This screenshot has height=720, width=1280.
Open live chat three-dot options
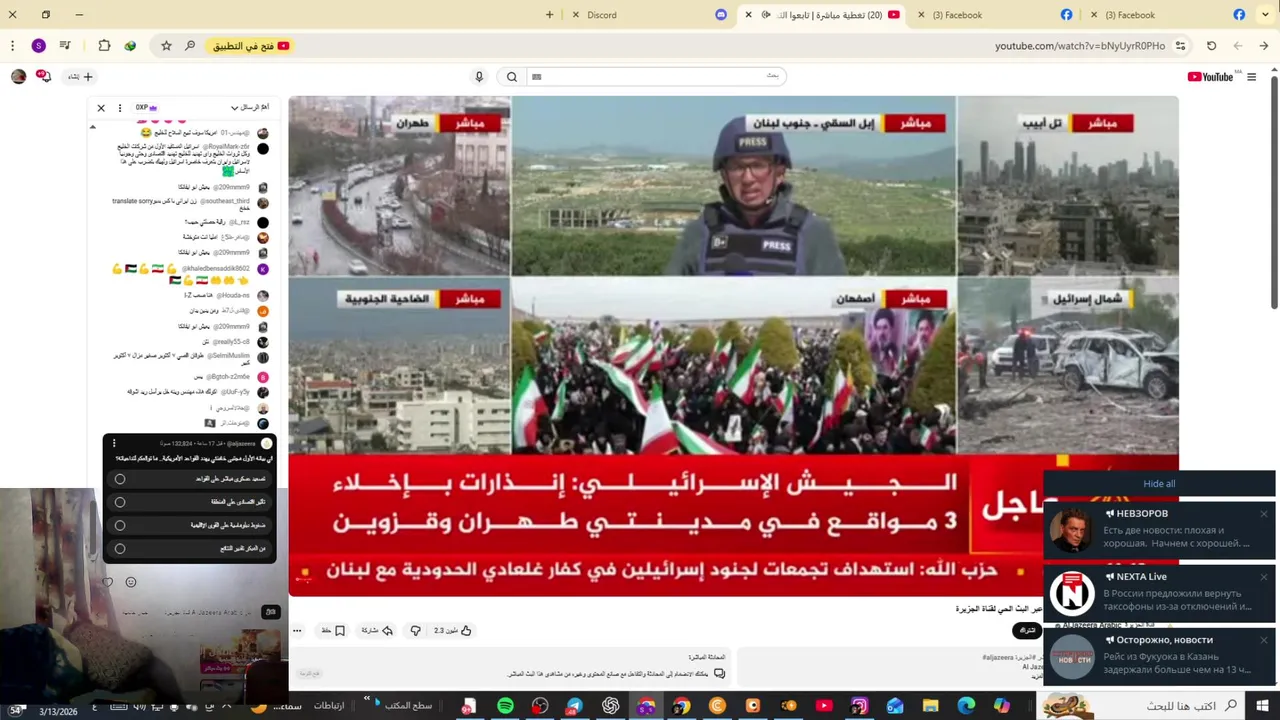120,108
